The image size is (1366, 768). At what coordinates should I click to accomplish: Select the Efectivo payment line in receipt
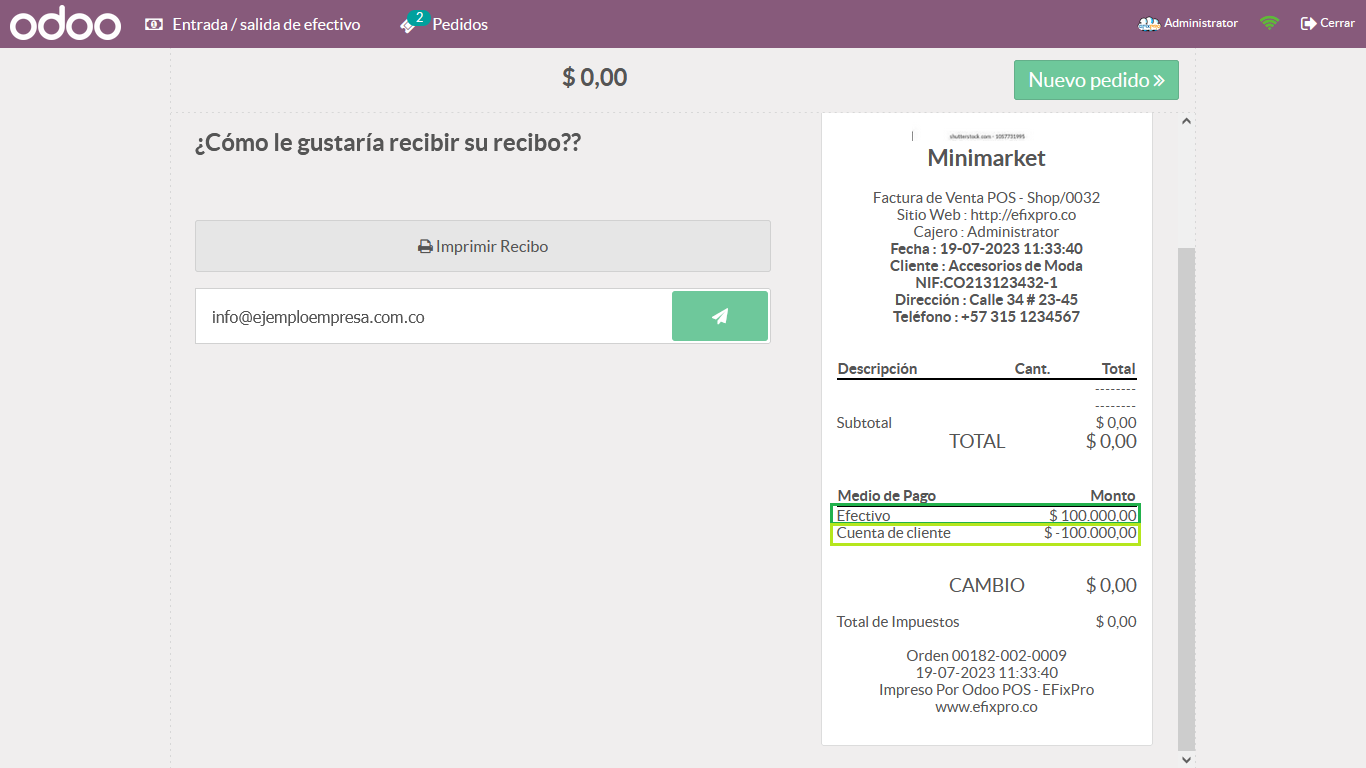pos(985,515)
